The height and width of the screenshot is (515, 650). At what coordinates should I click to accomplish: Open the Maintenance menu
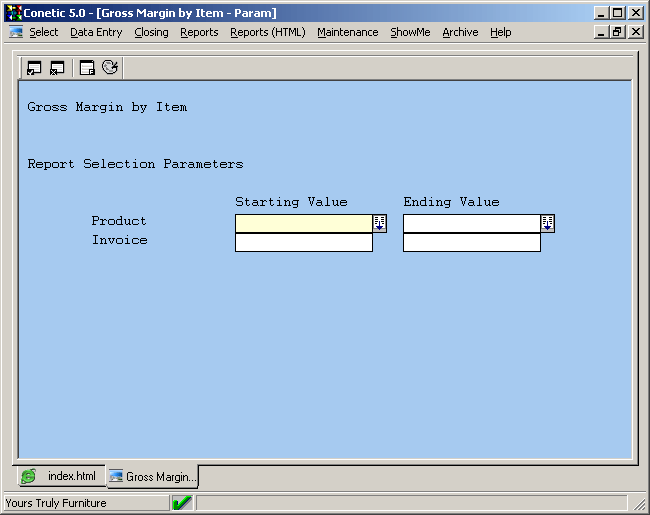click(x=347, y=32)
